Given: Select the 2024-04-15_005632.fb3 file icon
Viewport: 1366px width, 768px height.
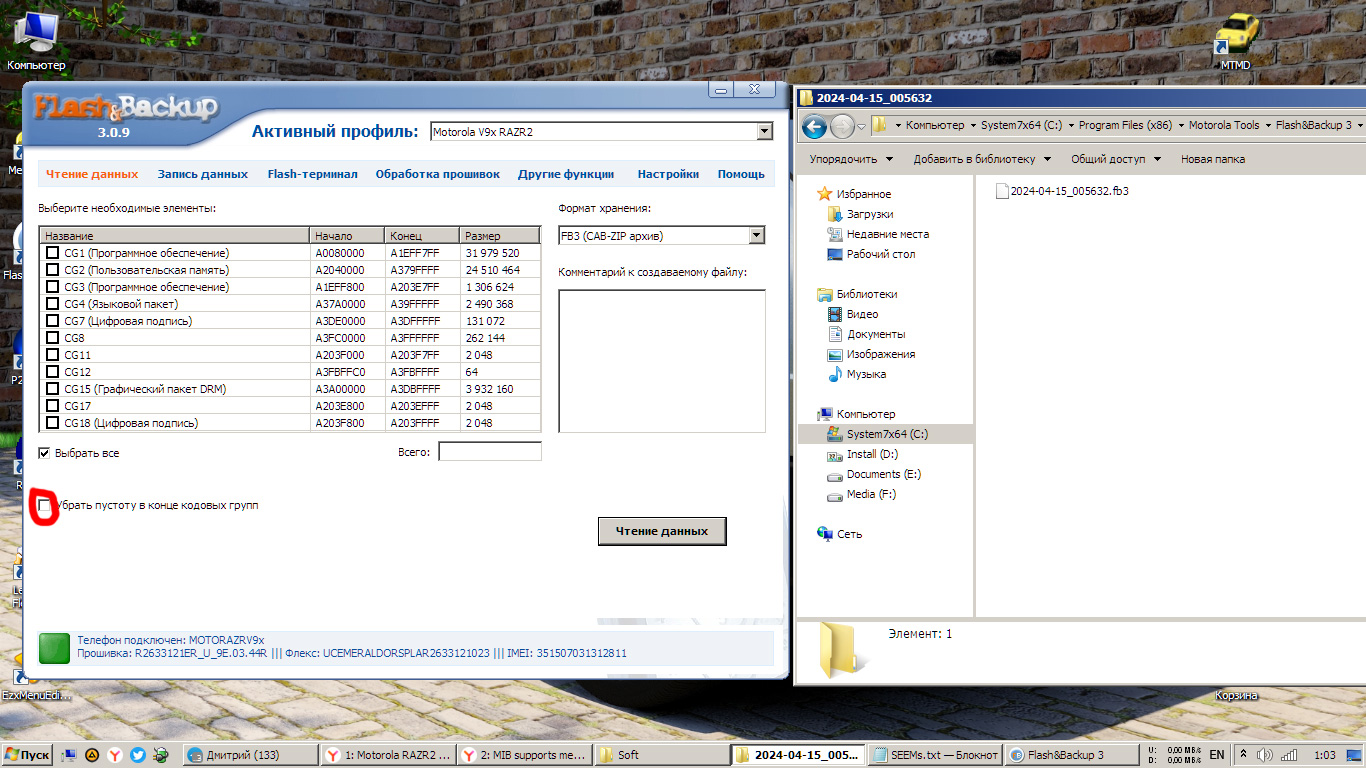Looking at the screenshot, I should click(x=1002, y=190).
